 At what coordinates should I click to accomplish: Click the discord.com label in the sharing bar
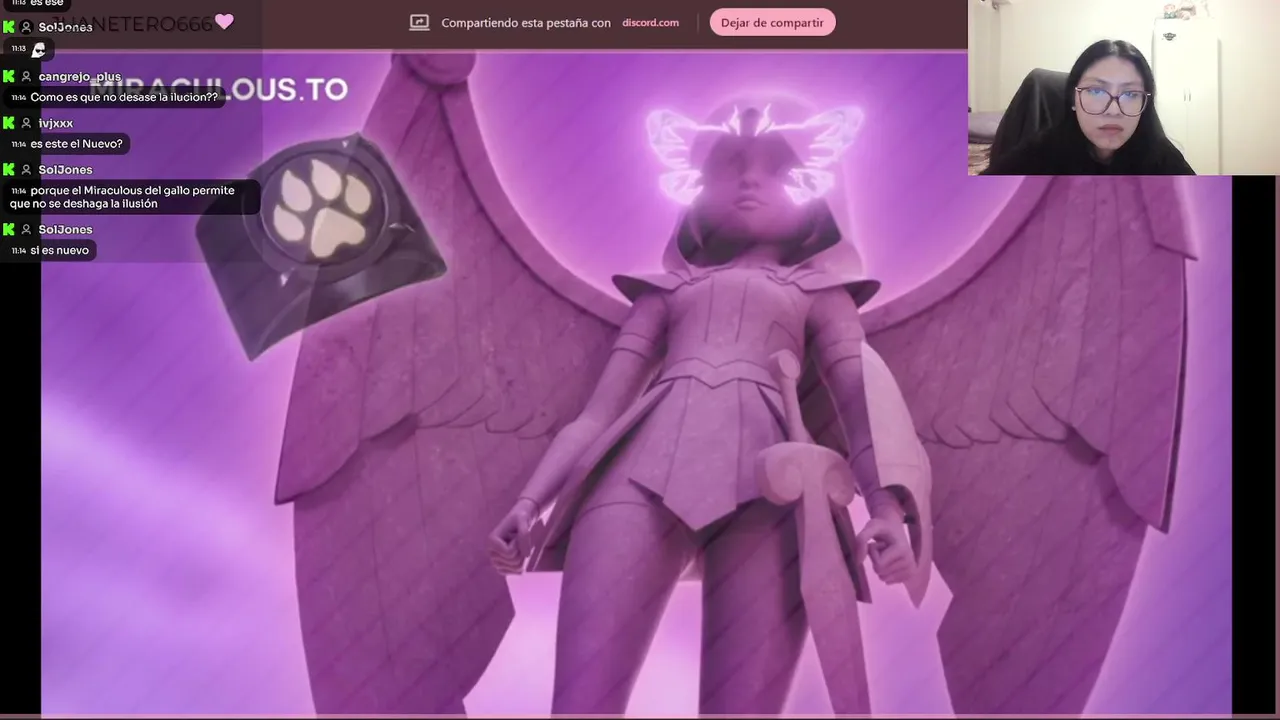tap(650, 23)
